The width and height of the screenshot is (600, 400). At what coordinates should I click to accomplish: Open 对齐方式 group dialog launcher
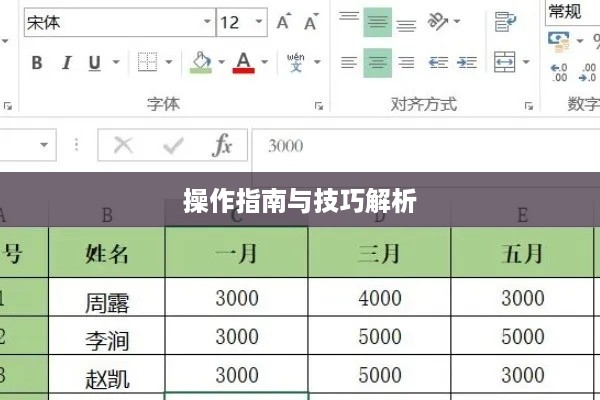point(529,106)
